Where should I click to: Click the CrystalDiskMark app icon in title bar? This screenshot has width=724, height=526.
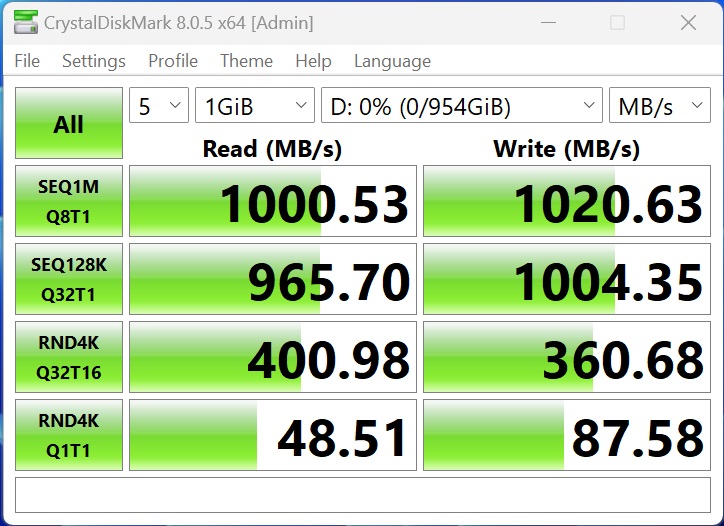point(24,22)
